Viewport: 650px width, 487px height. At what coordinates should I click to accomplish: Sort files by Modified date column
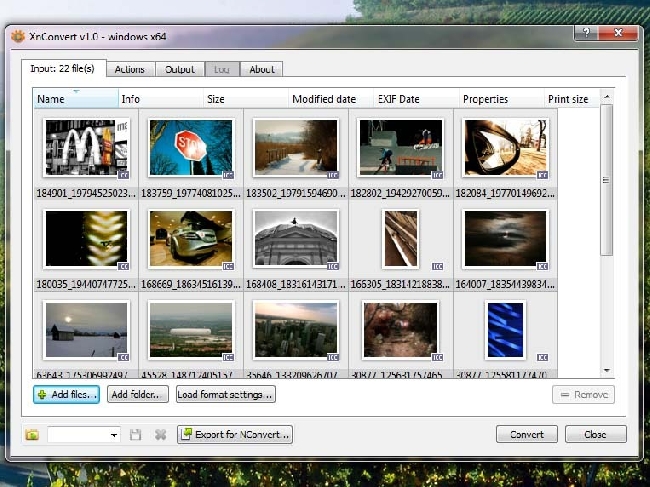tap(324, 100)
